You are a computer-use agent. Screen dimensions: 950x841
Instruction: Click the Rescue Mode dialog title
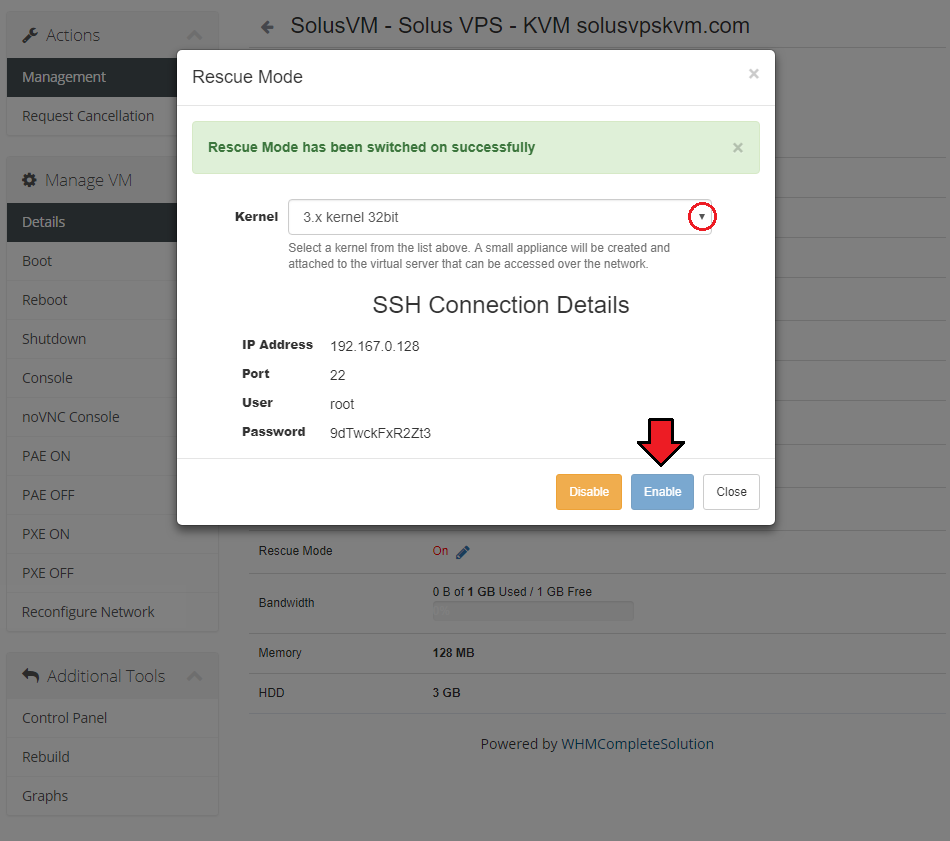[x=247, y=77]
